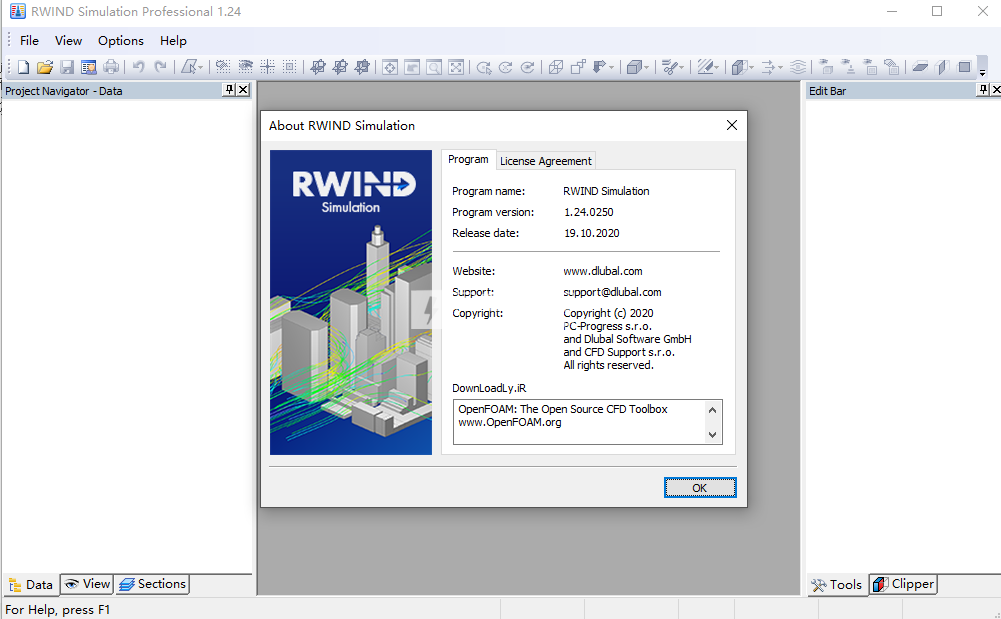Viewport: 1001px width, 619px height.
Task: Click OK in About RWIND Simulation dialog
Action: (x=700, y=488)
